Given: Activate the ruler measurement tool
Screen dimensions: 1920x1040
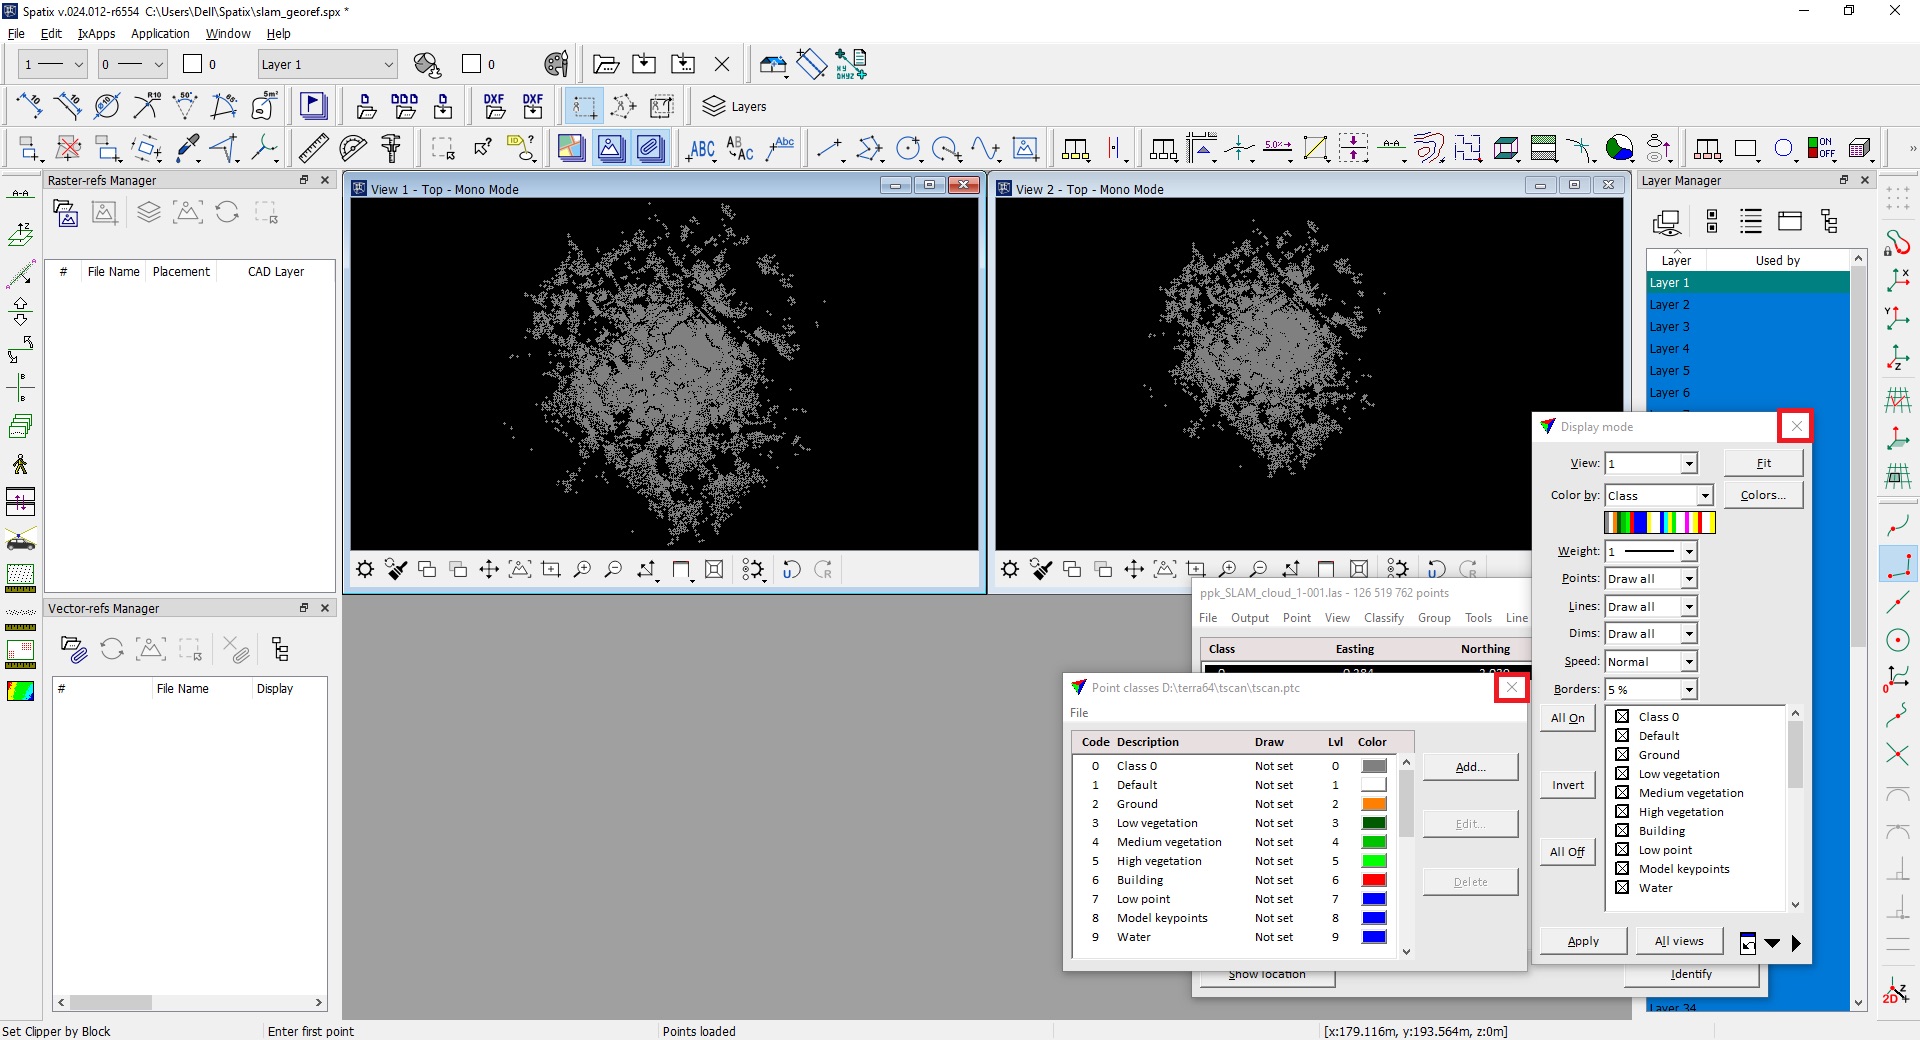Looking at the screenshot, I should click(x=312, y=148).
